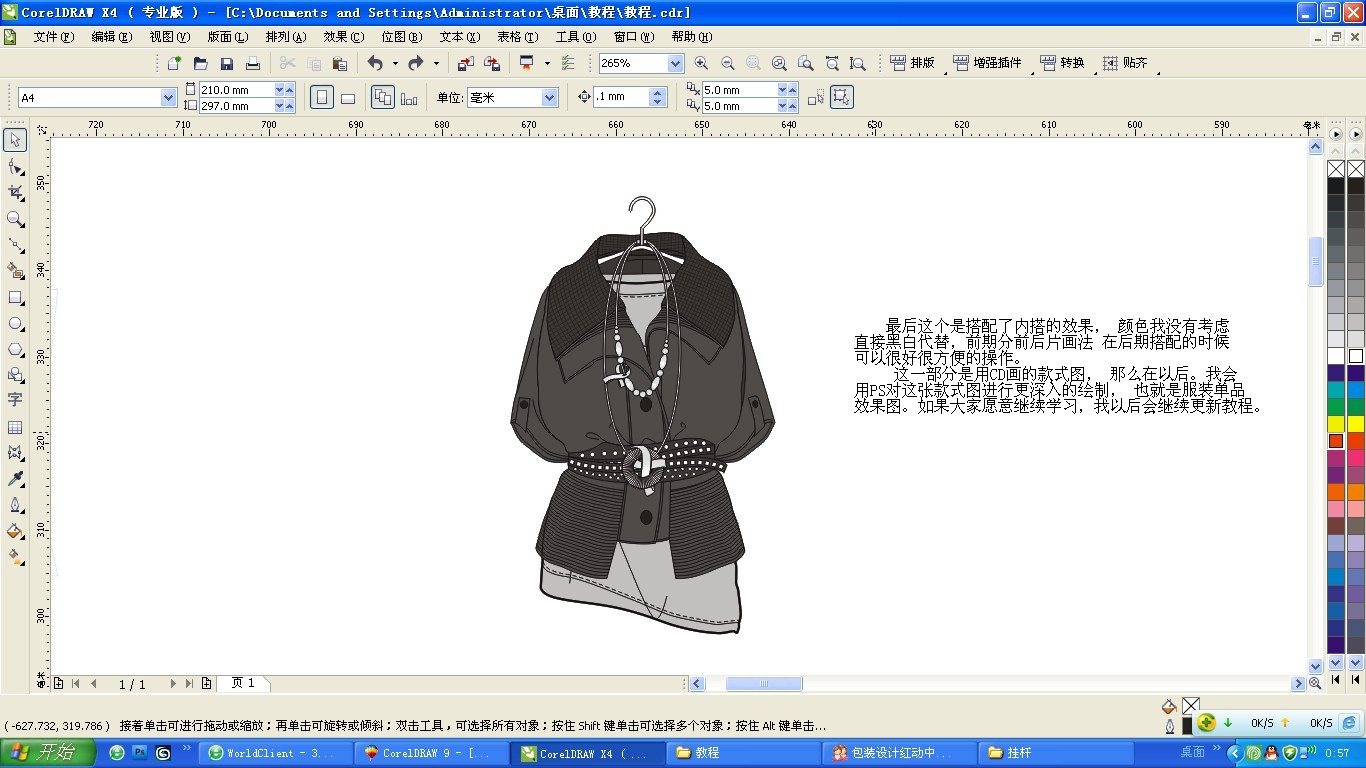Screen dimensions: 1366x768
Task: Open the Windows 开始 start button
Action: [48, 752]
